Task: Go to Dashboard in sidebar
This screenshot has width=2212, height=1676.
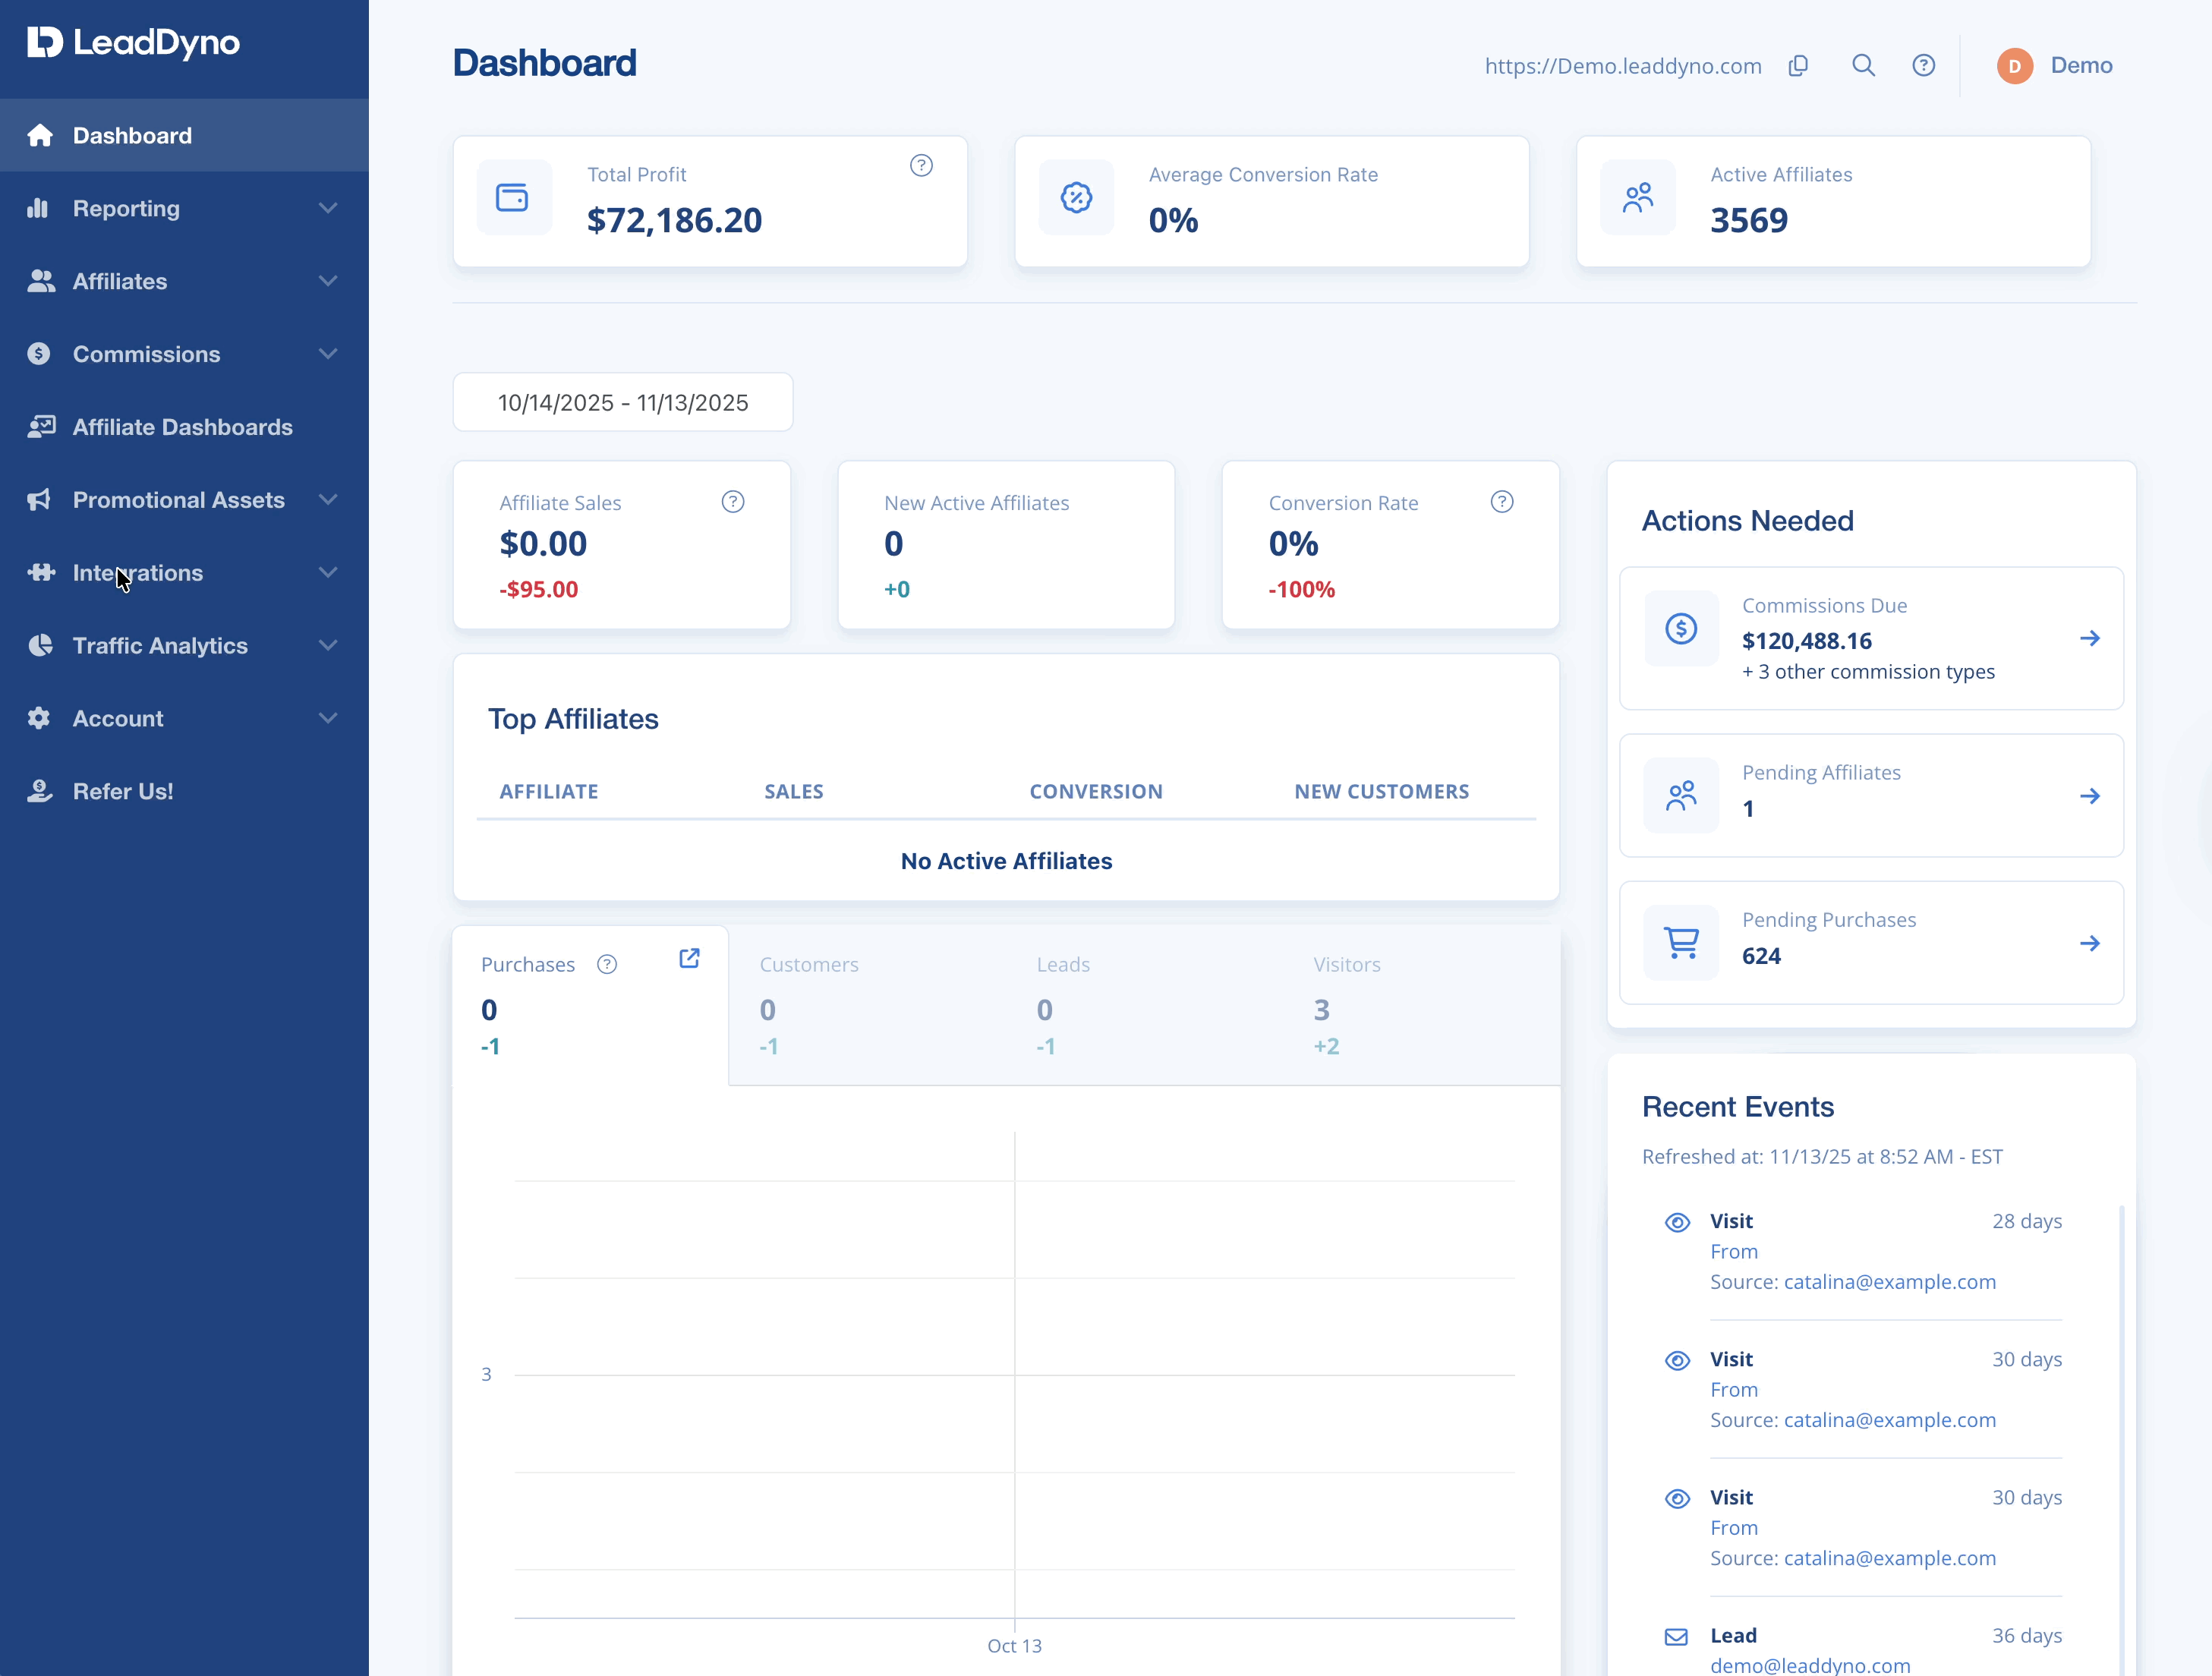Action: tap(184, 135)
